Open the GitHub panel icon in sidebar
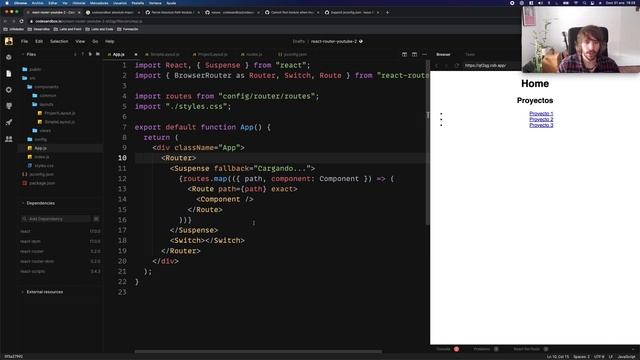Screen dimensions: 640x360 (x=9, y=106)
